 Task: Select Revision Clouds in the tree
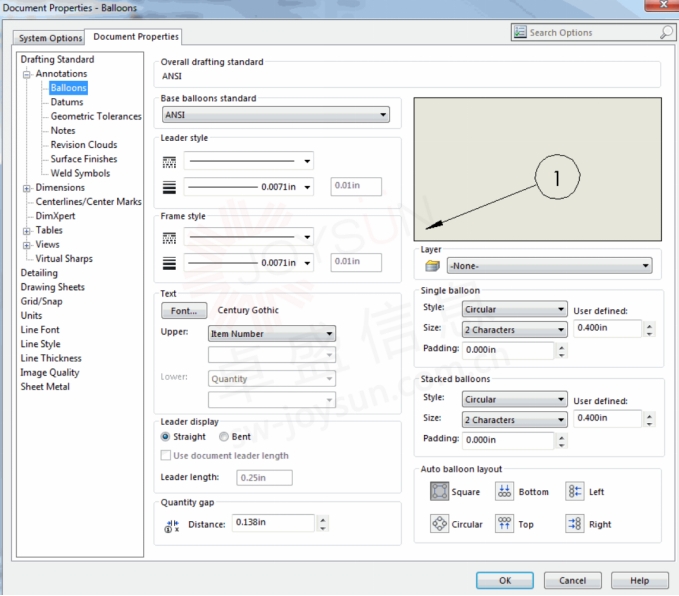pos(84,145)
